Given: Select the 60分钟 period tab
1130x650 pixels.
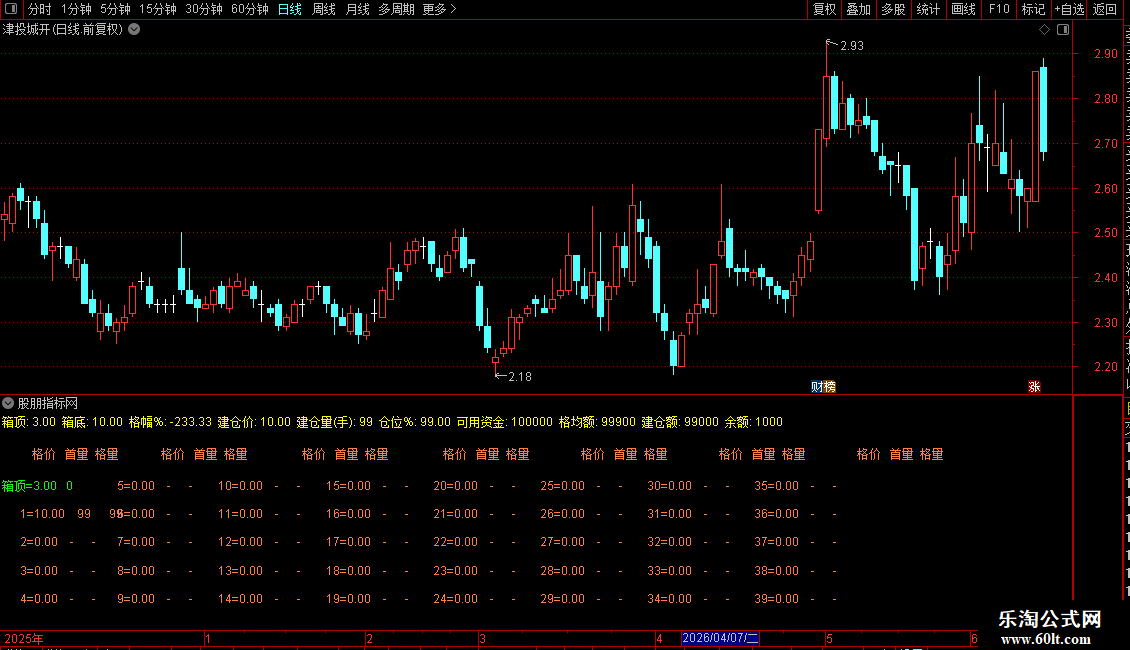Looking at the screenshot, I should click(x=250, y=9).
